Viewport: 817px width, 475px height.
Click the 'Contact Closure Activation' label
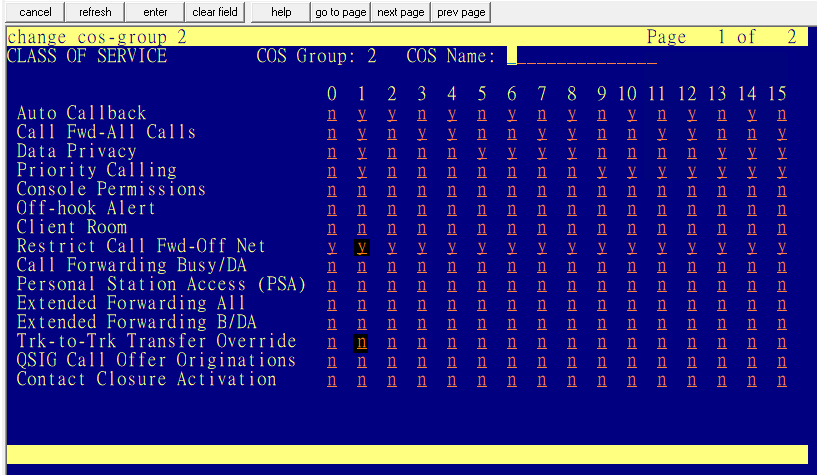pyautogui.click(x=146, y=379)
